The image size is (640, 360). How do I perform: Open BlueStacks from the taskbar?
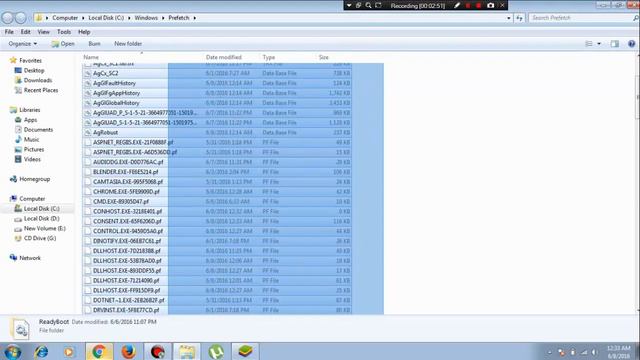[245, 351]
